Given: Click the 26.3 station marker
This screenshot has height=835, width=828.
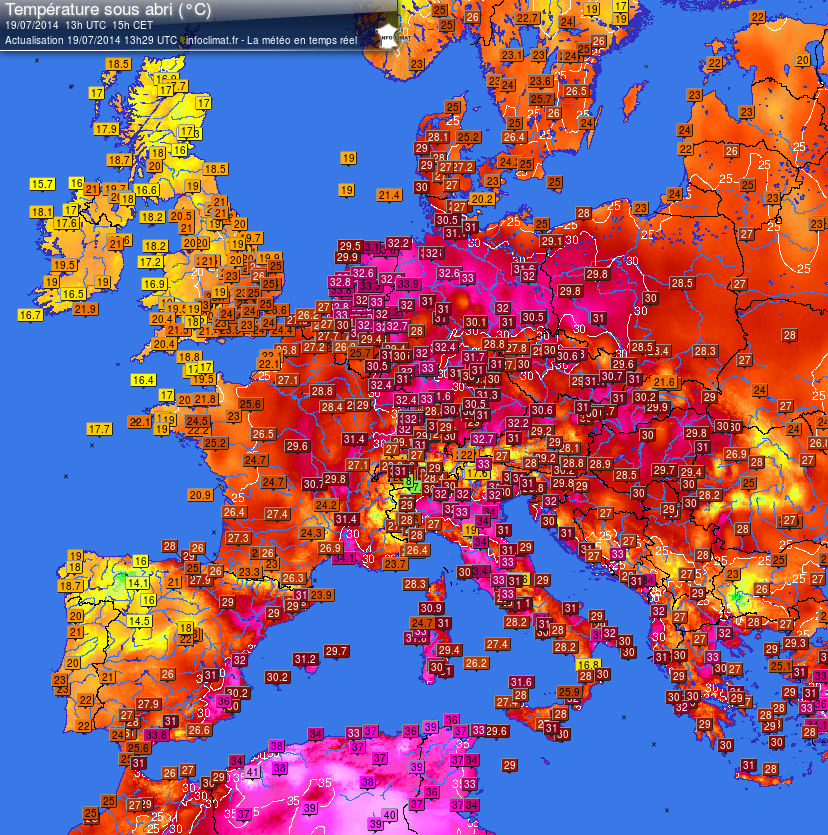Looking at the screenshot, I should click(293, 578).
